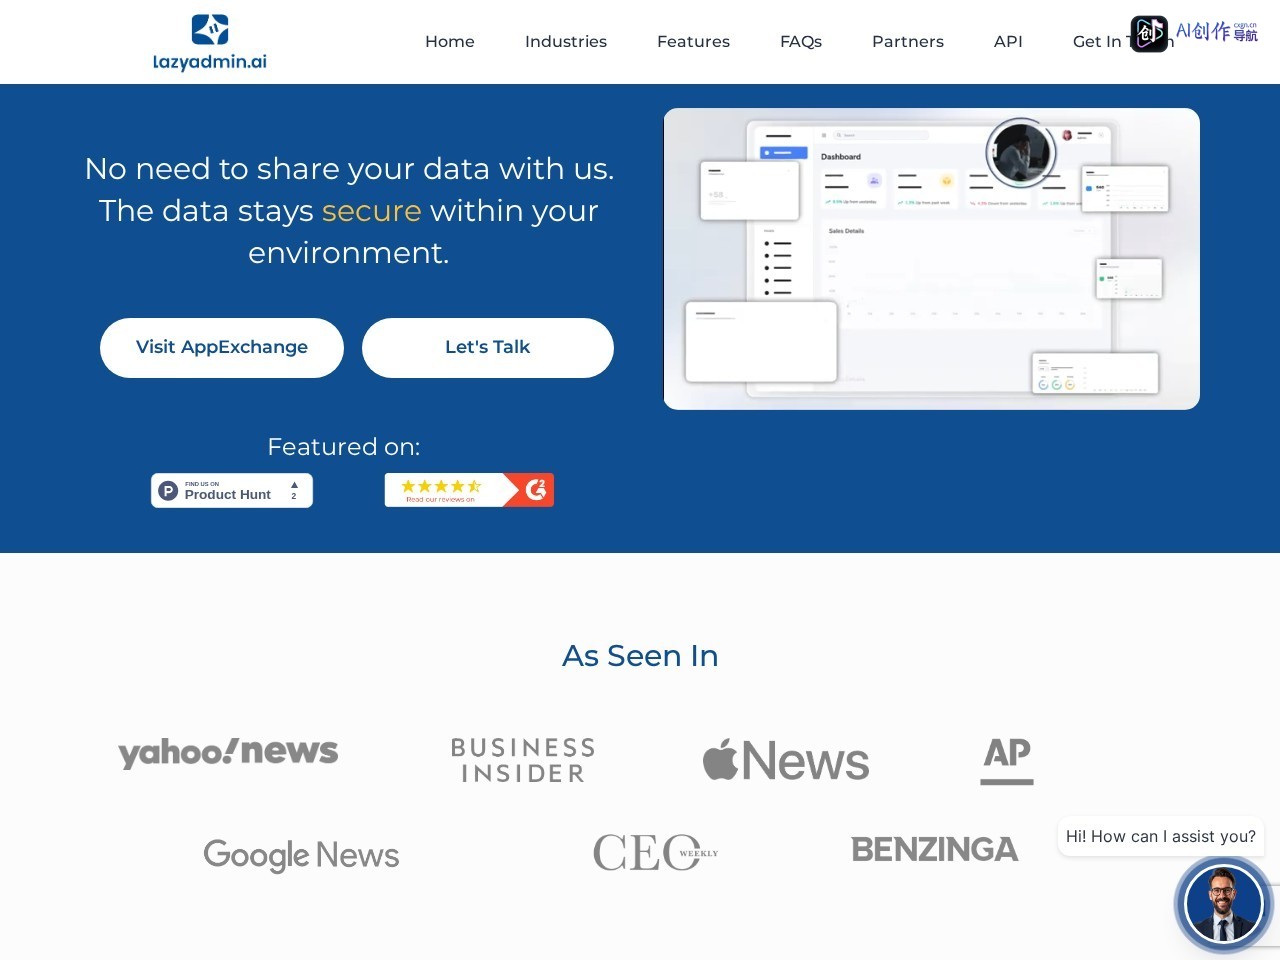Click the 'Featured on:' text
Screen dimensions: 1280x960
coord(344,447)
